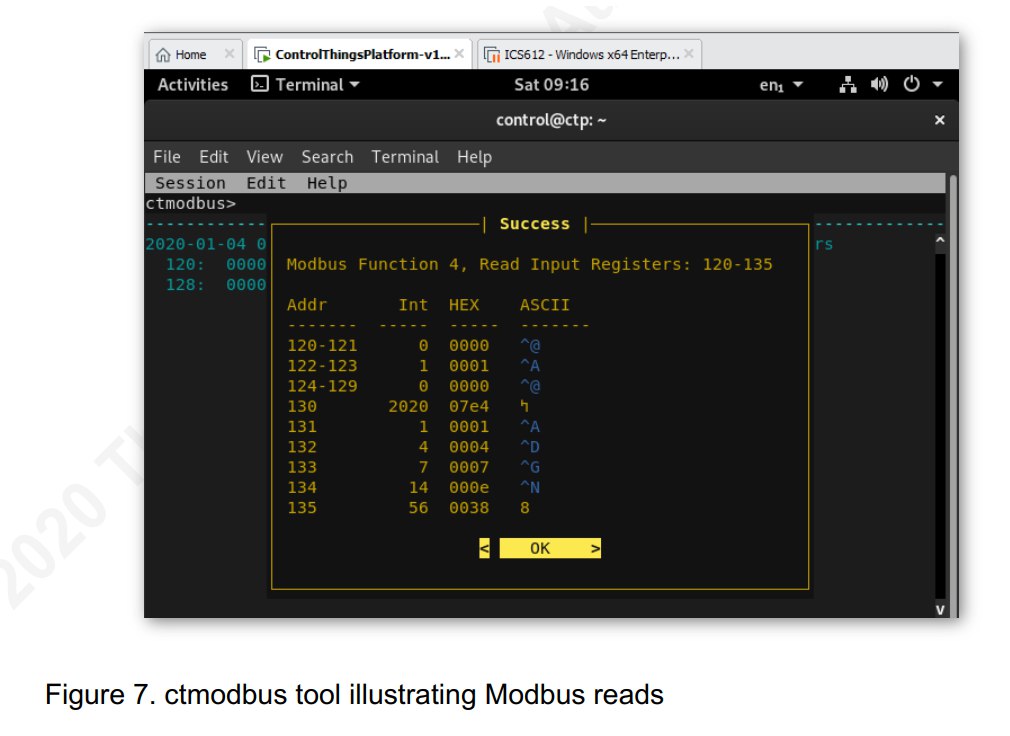
Task: Click the Terminal app icon in top bar
Action: tap(260, 84)
